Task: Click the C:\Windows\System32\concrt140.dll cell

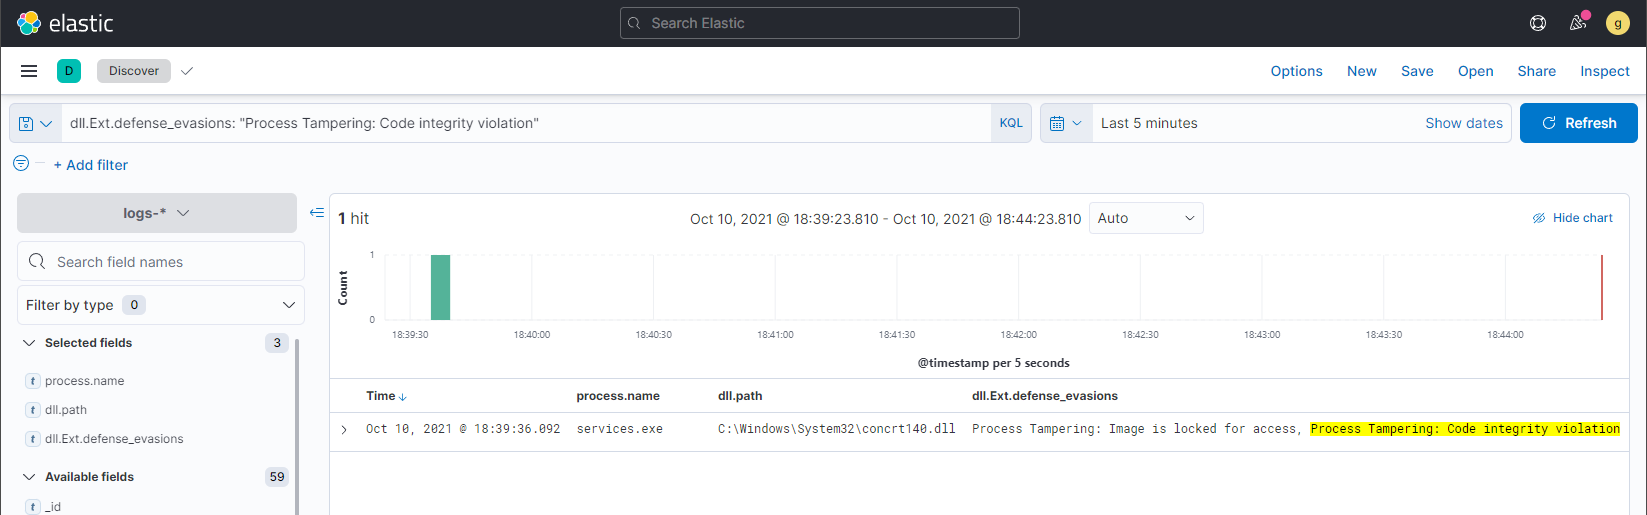Action: pos(836,429)
